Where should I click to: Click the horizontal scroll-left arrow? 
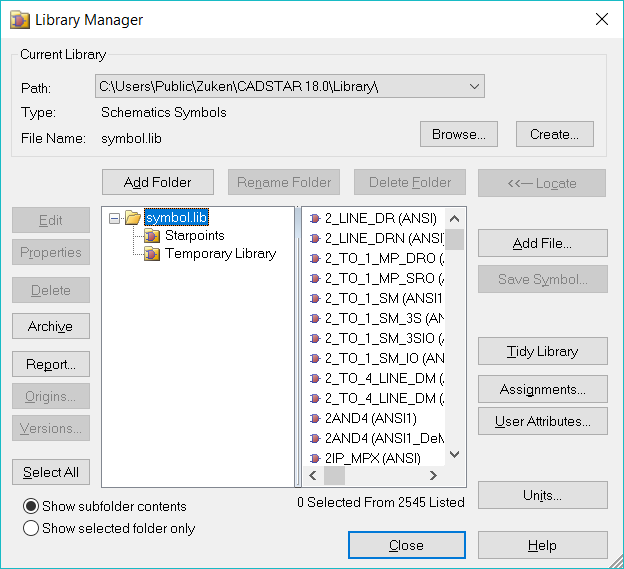(x=313, y=475)
